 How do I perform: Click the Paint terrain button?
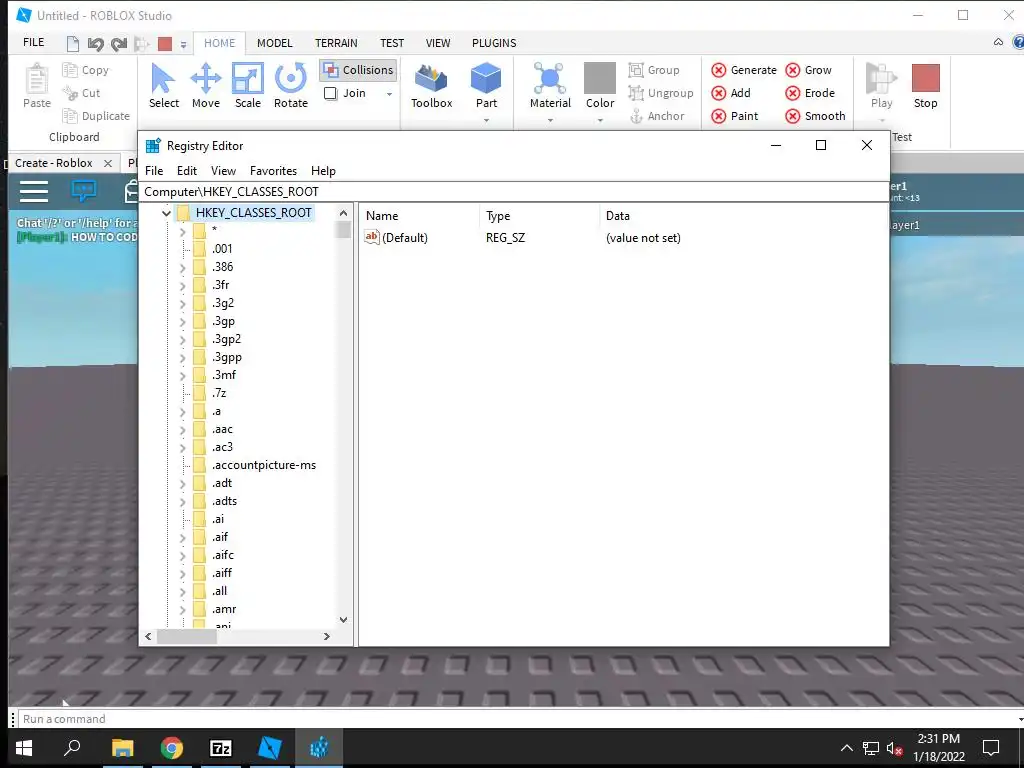tap(735, 116)
